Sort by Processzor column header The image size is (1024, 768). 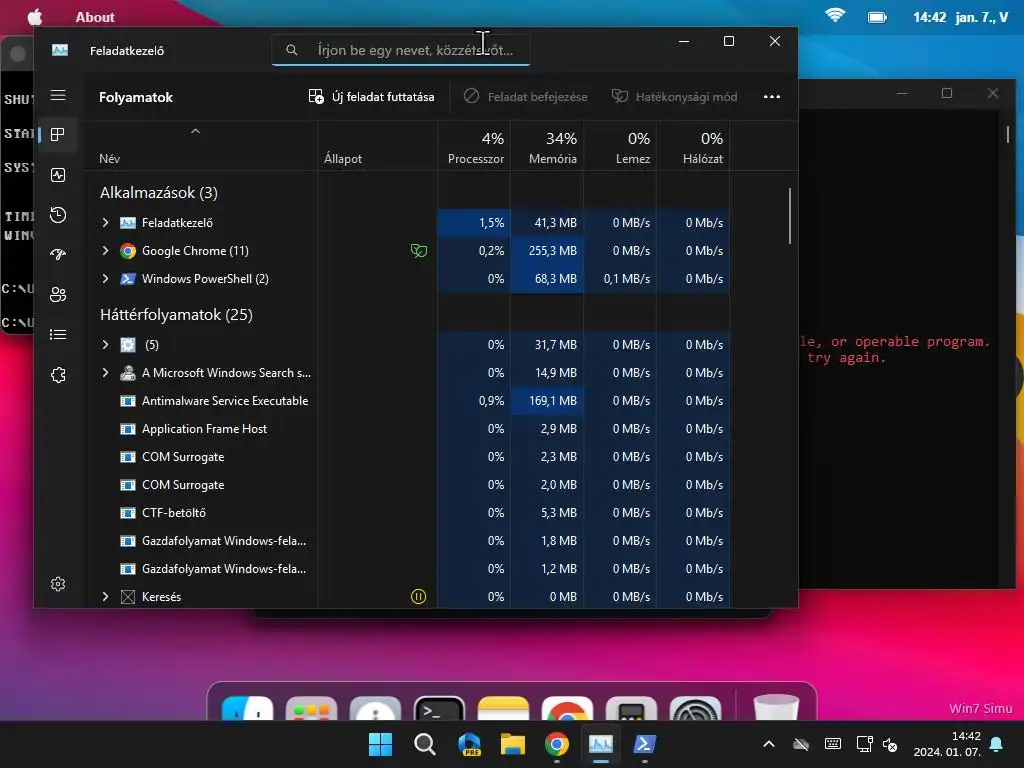474,147
